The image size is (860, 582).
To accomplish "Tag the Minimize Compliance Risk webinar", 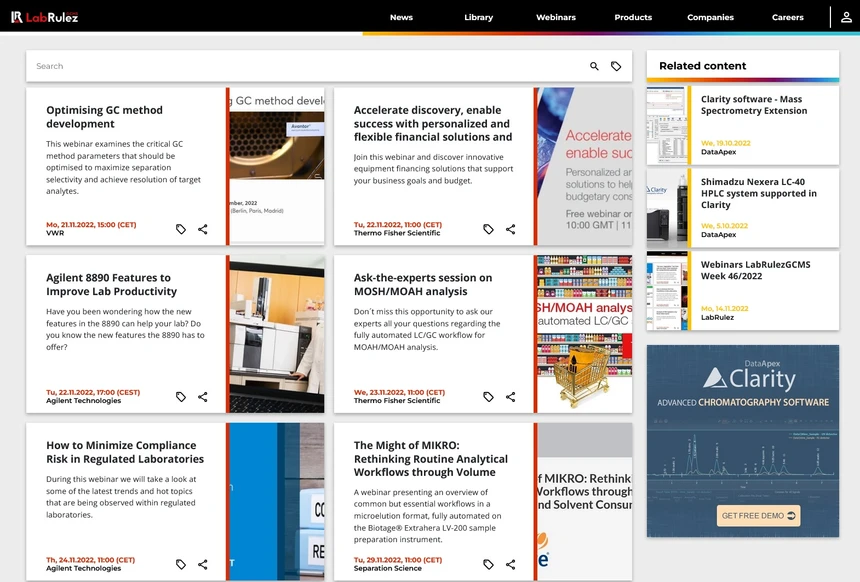I will (x=180, y=564).
